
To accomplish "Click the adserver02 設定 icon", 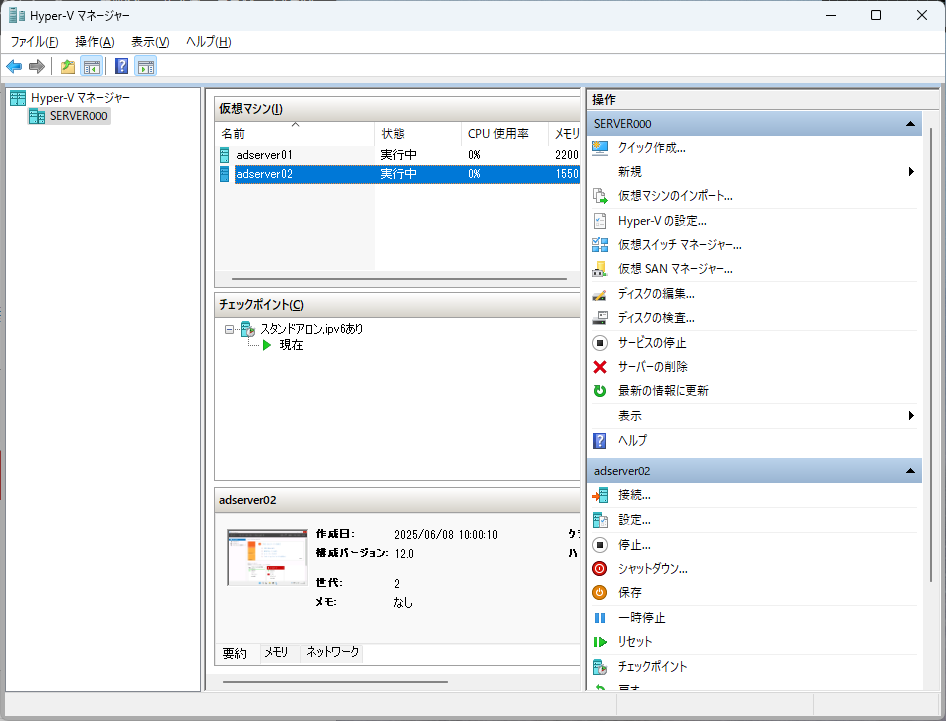I will pos(600,520).
